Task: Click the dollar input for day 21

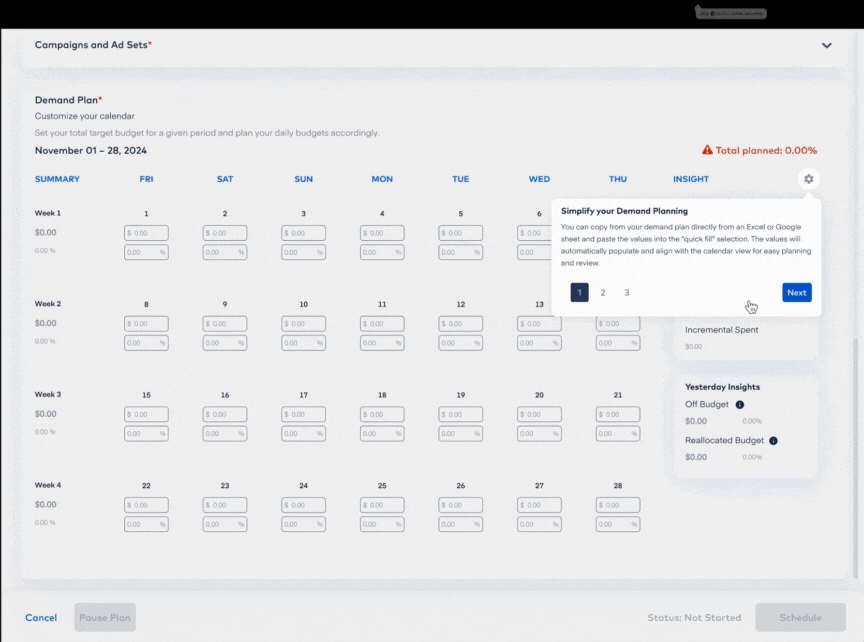Action: coord(618,414)
